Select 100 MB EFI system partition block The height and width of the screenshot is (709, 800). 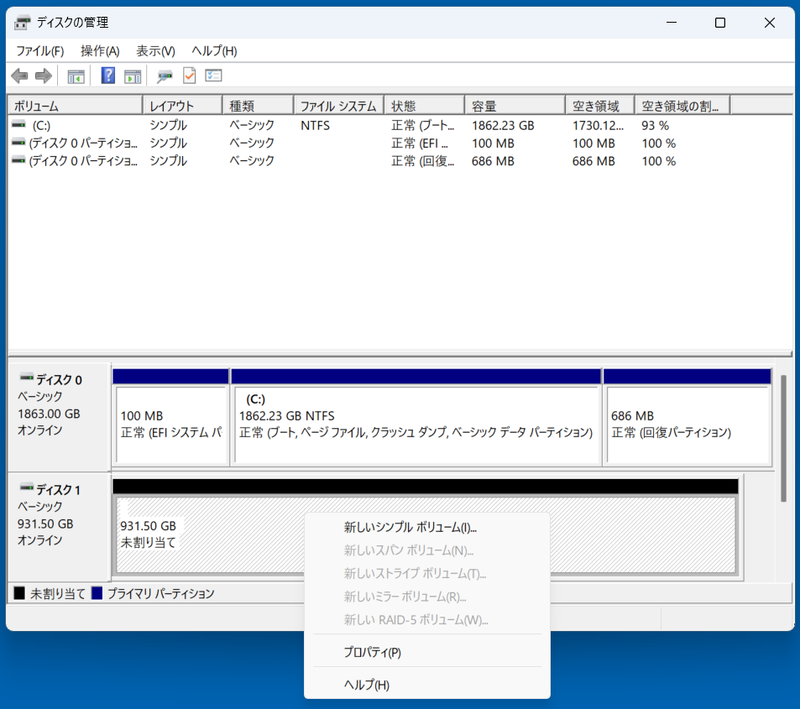coord(170,417)
